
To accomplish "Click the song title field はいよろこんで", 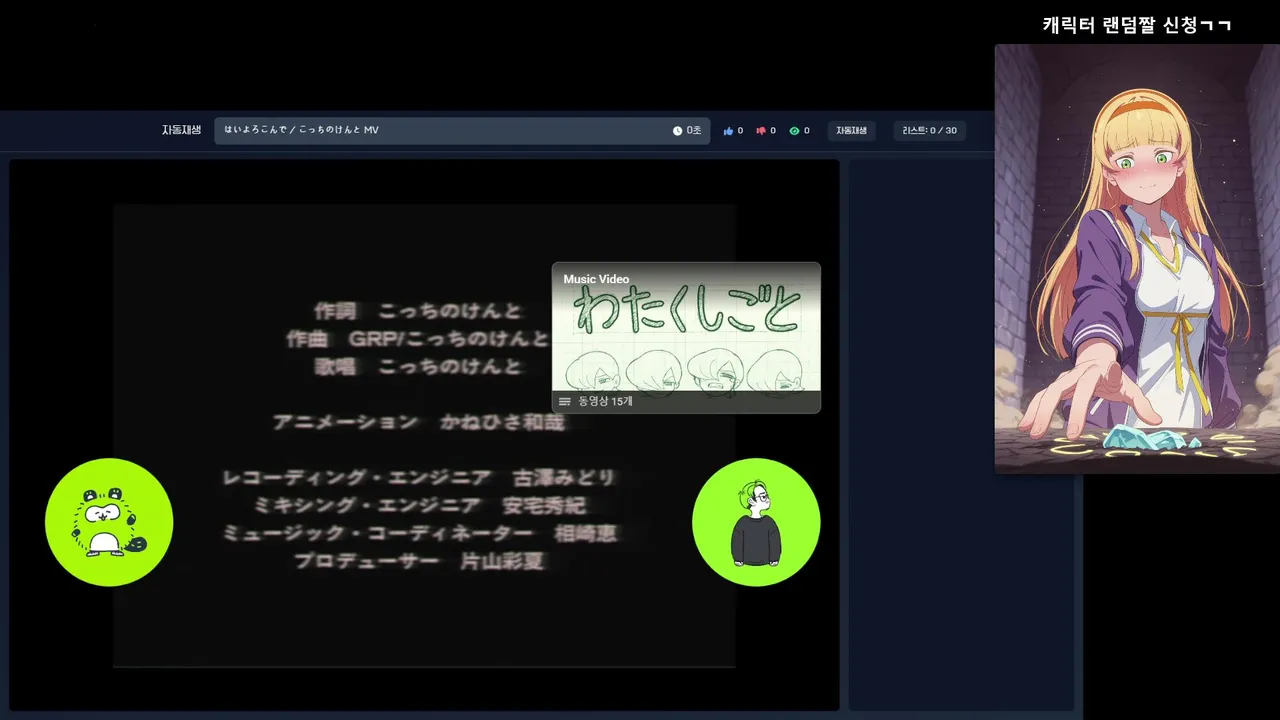I will click(x=462, y=131).
